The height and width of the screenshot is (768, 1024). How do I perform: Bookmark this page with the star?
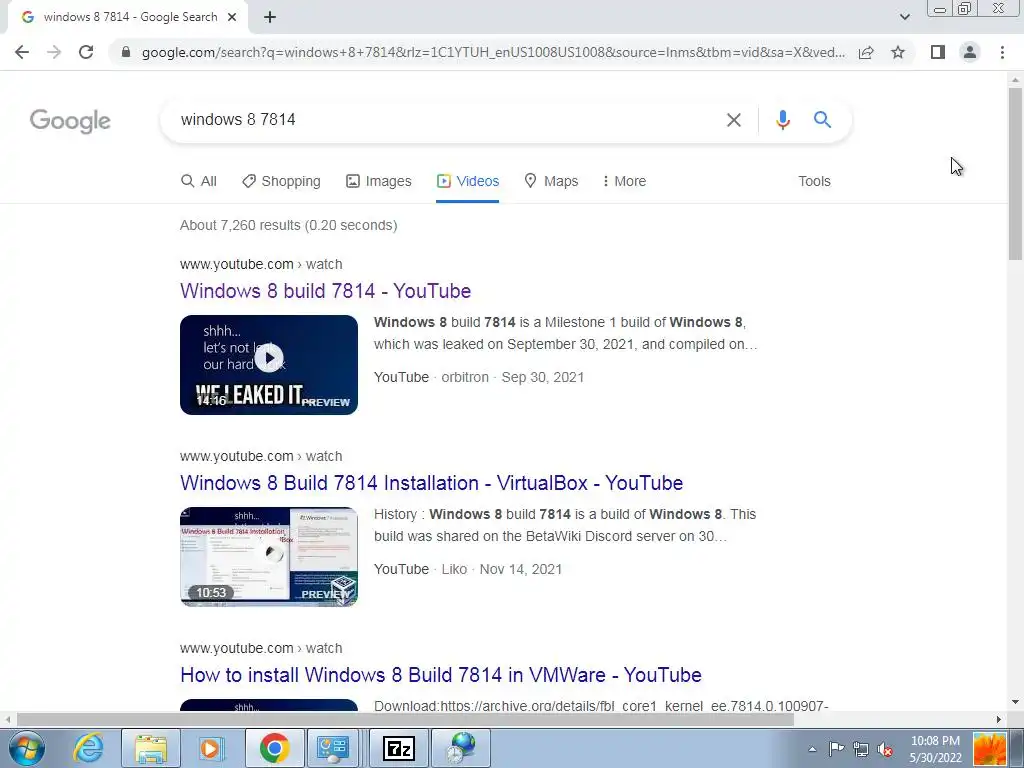[898, 52]
